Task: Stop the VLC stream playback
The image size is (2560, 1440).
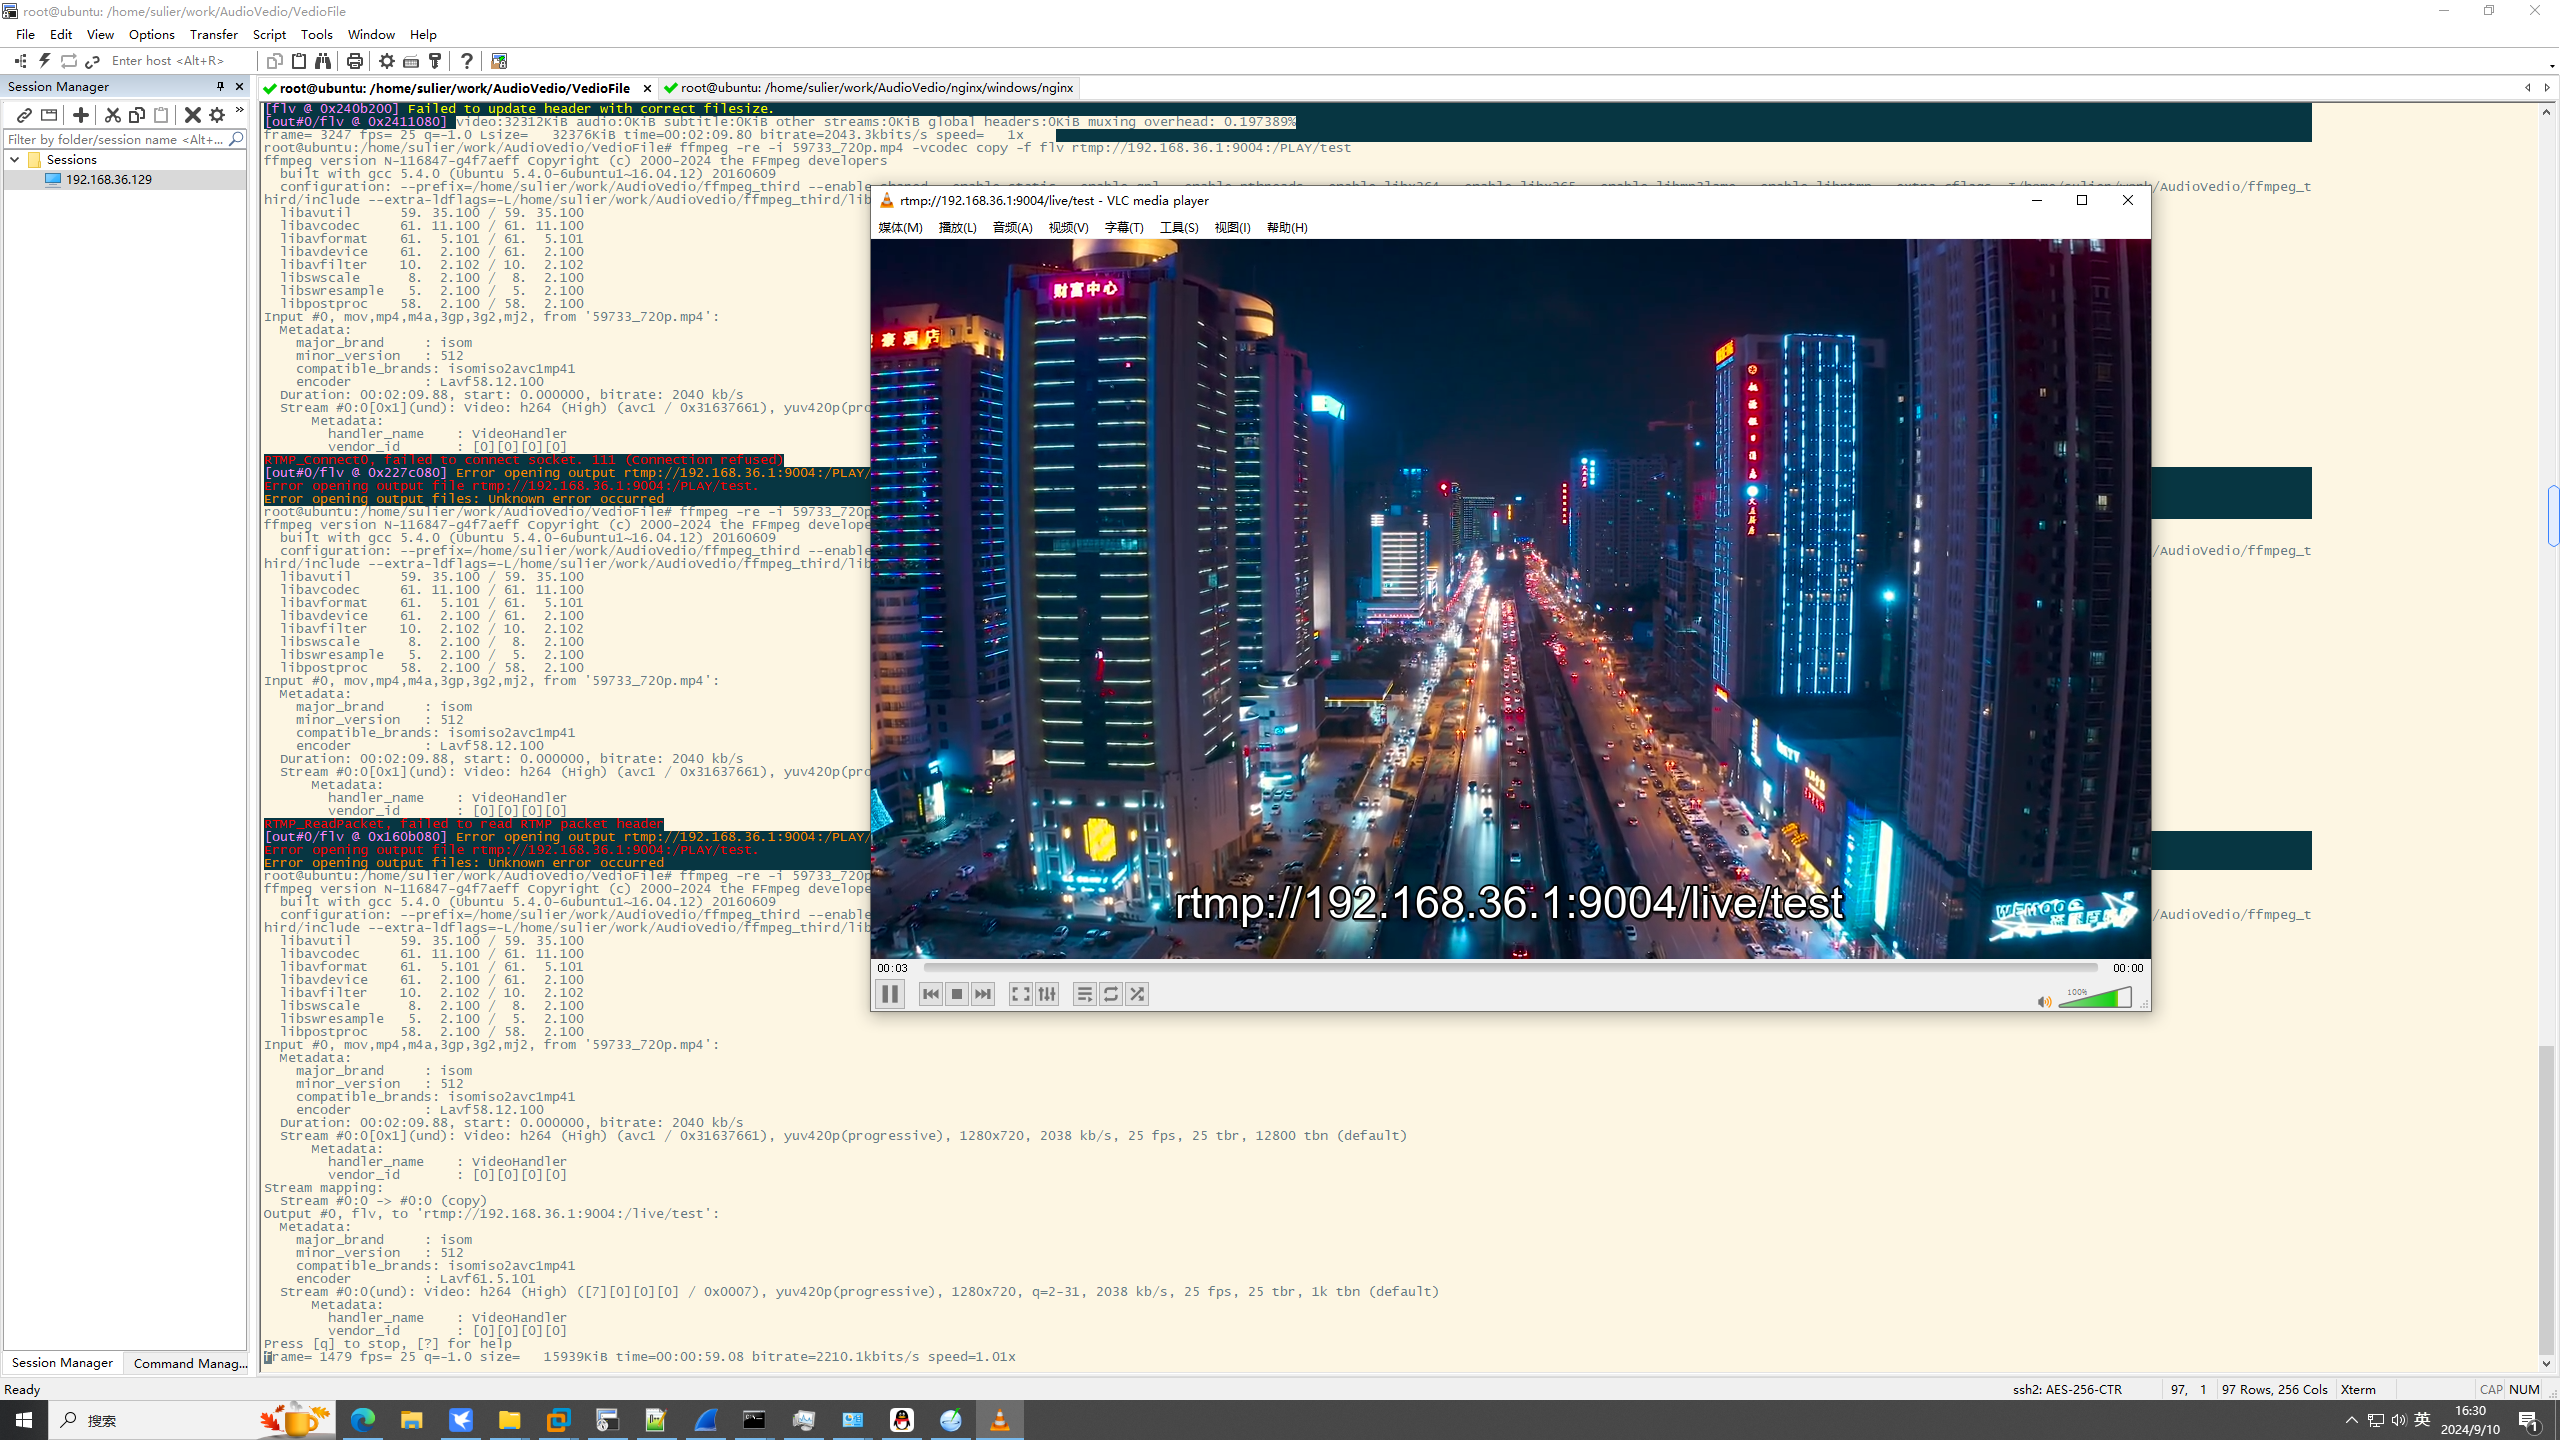Action: click(957, 994)
